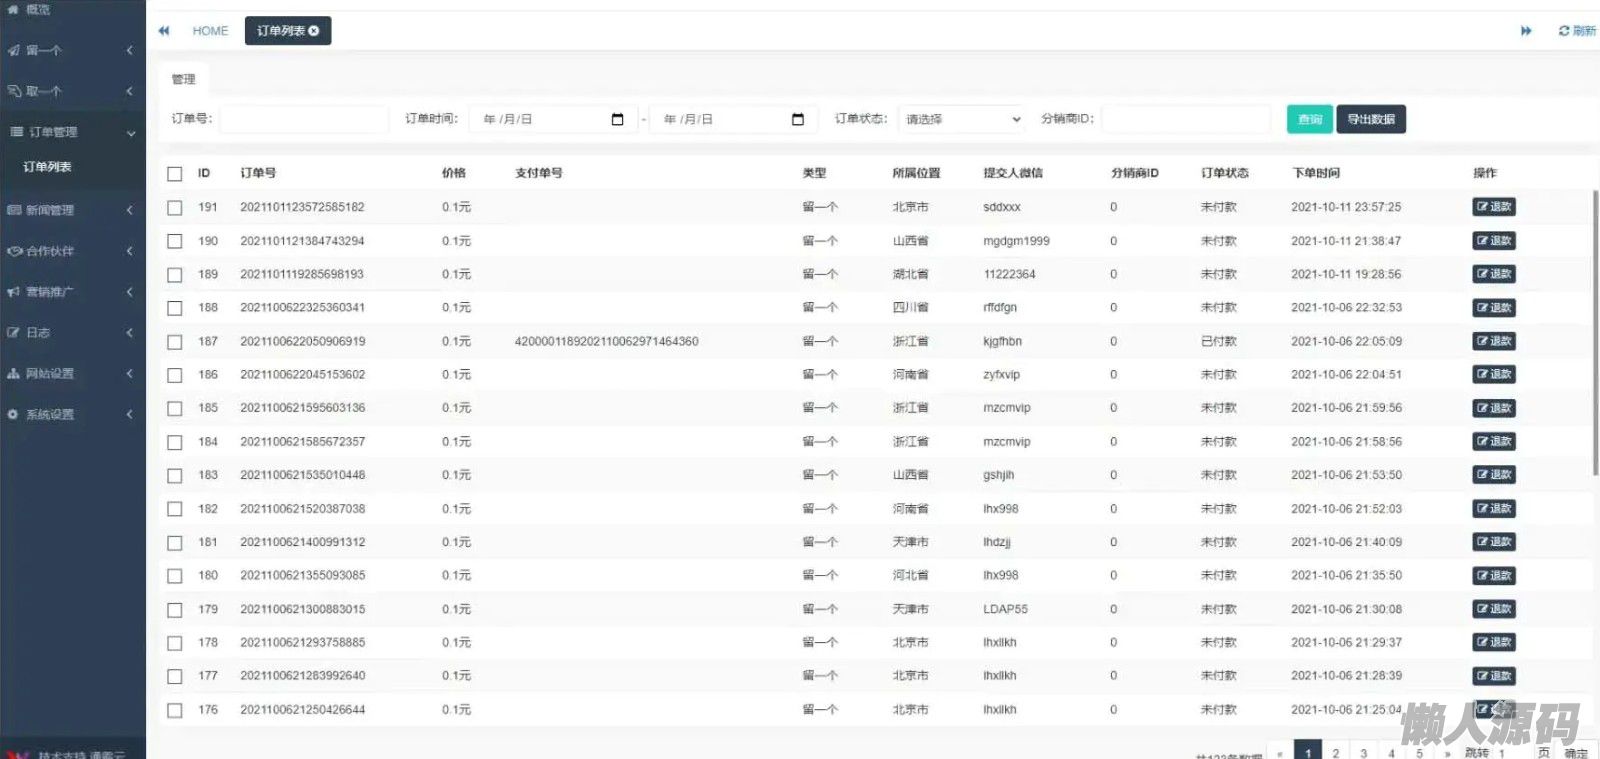
Task: Check the checkbox for order ID 190
Action: [x=175, y=241]
